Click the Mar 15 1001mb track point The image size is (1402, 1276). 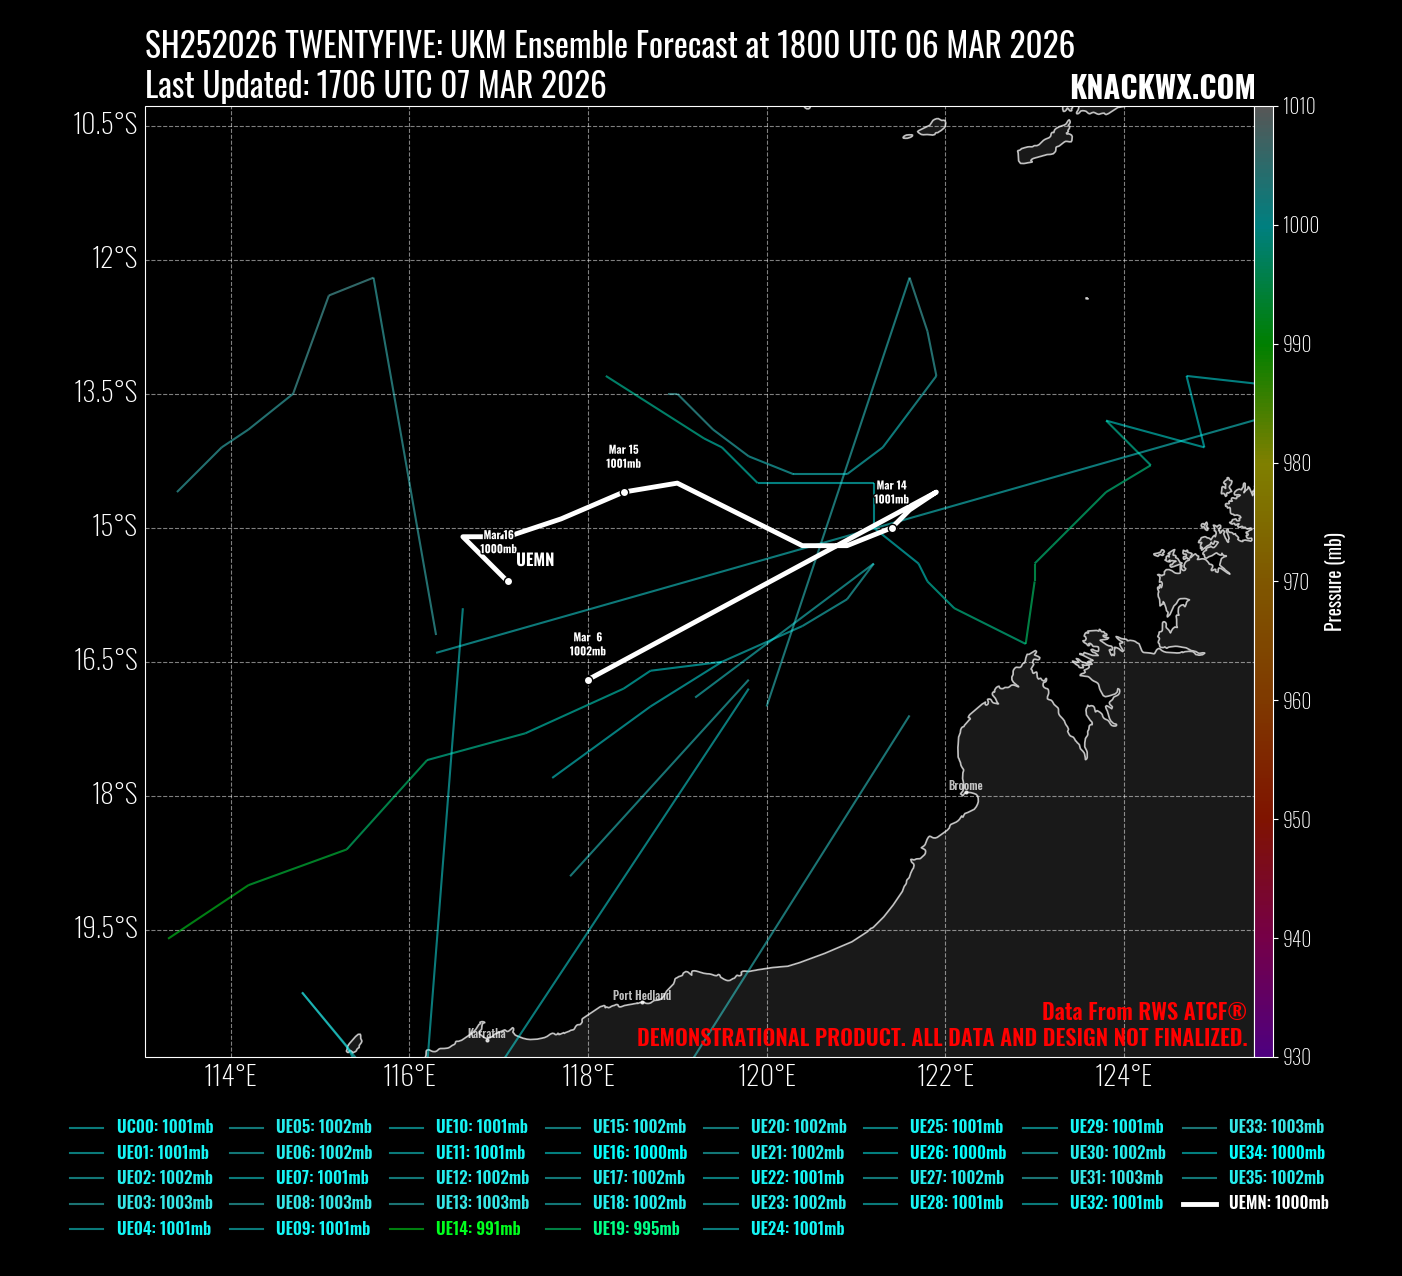(624, 492)
